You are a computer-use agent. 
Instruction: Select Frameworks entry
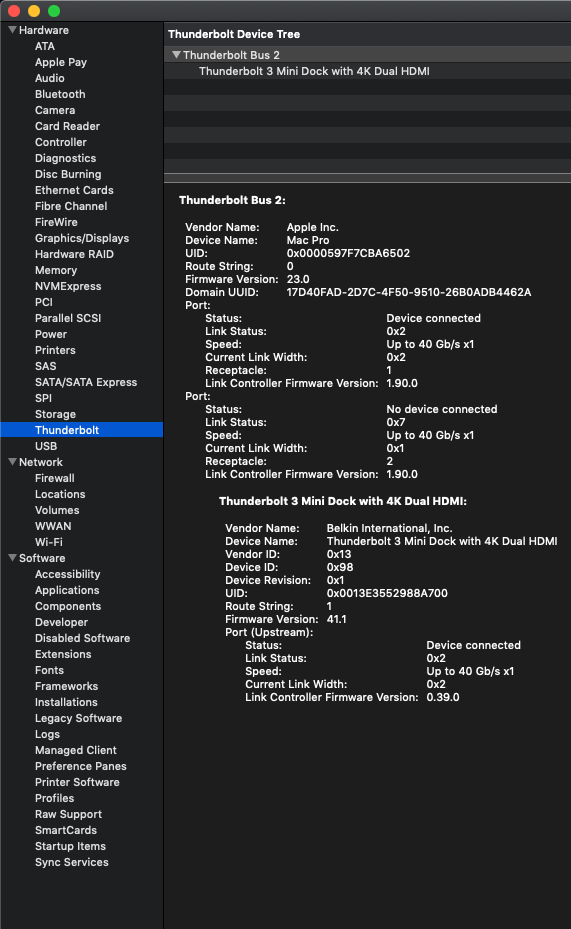click(x=66, y=686)
